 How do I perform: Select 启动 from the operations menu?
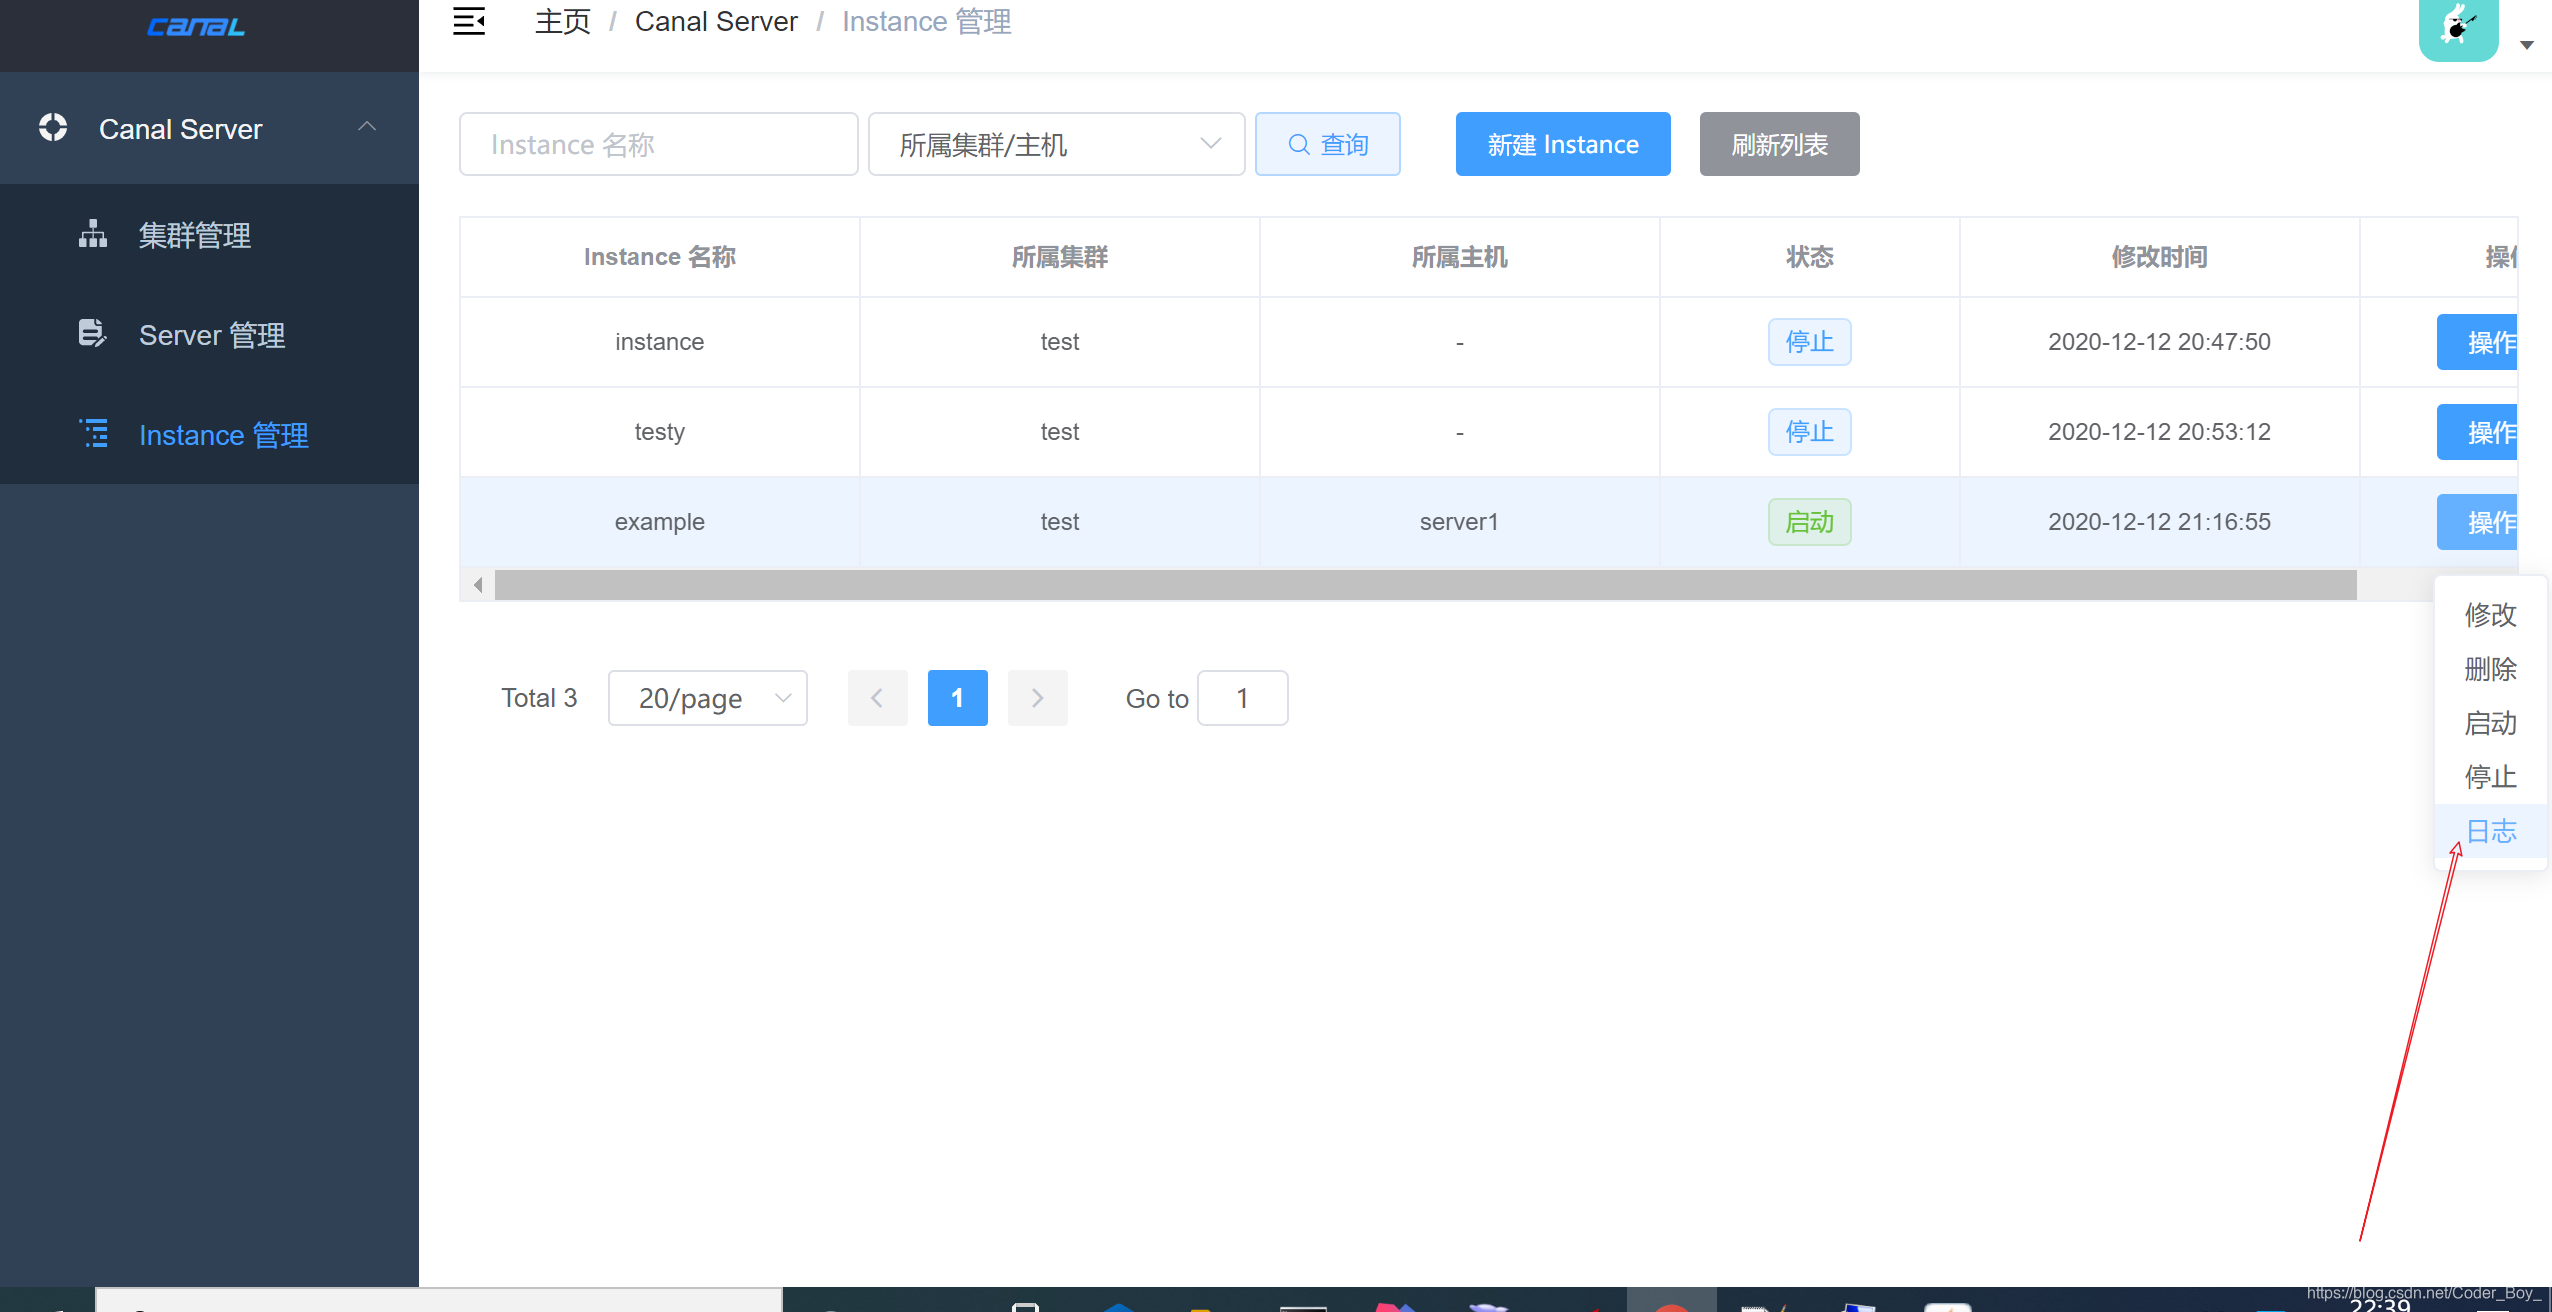pos(2491,722)
